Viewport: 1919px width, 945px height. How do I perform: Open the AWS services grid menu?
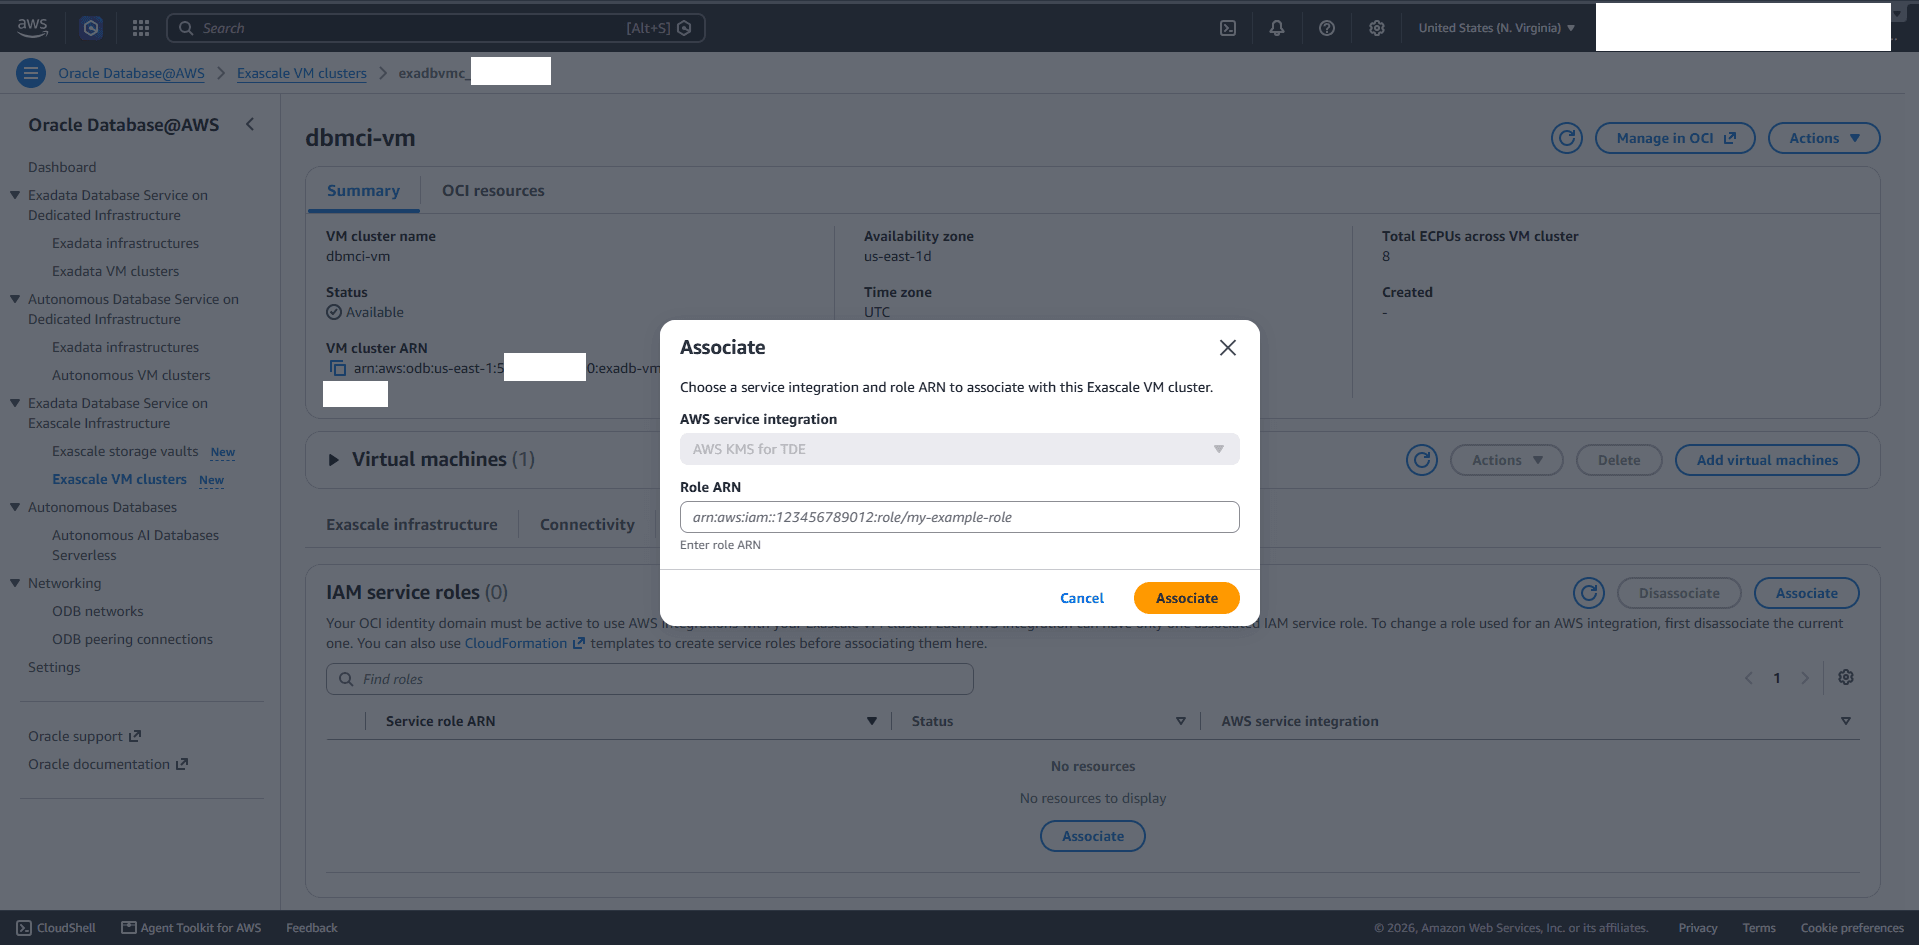pos(141,28)
